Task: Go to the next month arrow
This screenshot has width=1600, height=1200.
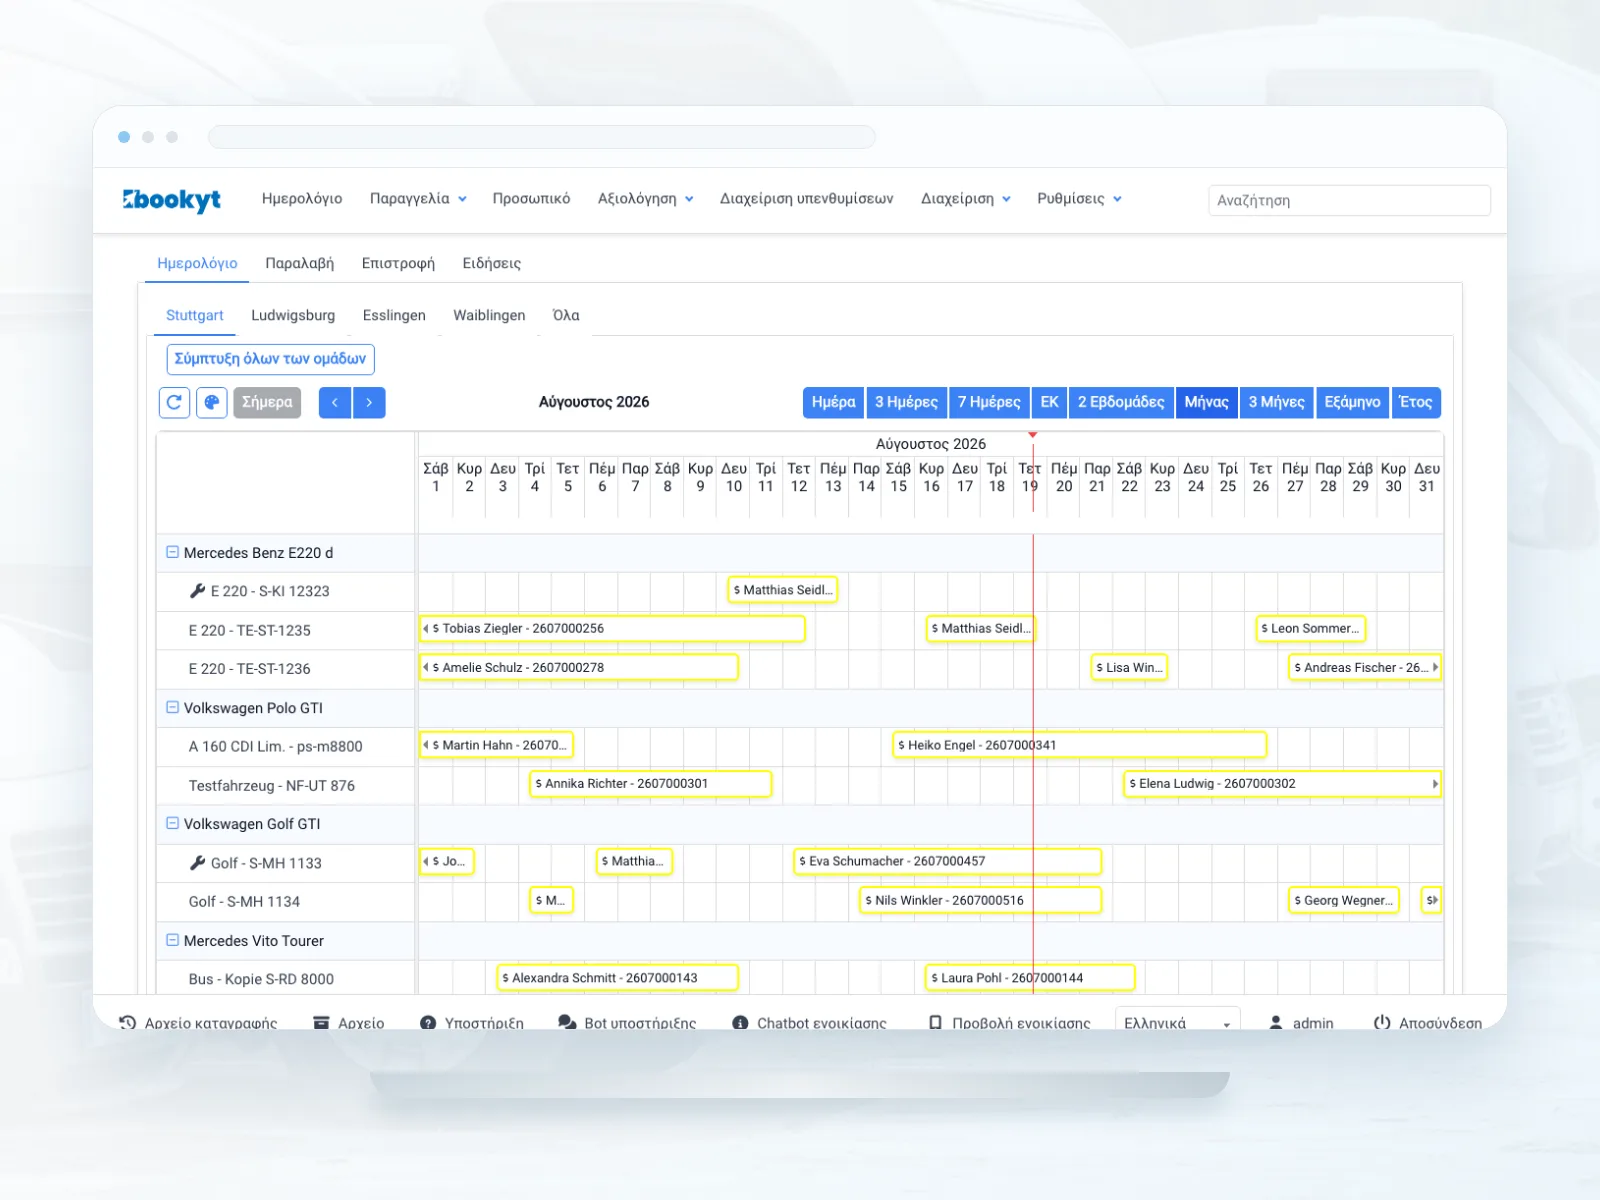Action: 369,402
